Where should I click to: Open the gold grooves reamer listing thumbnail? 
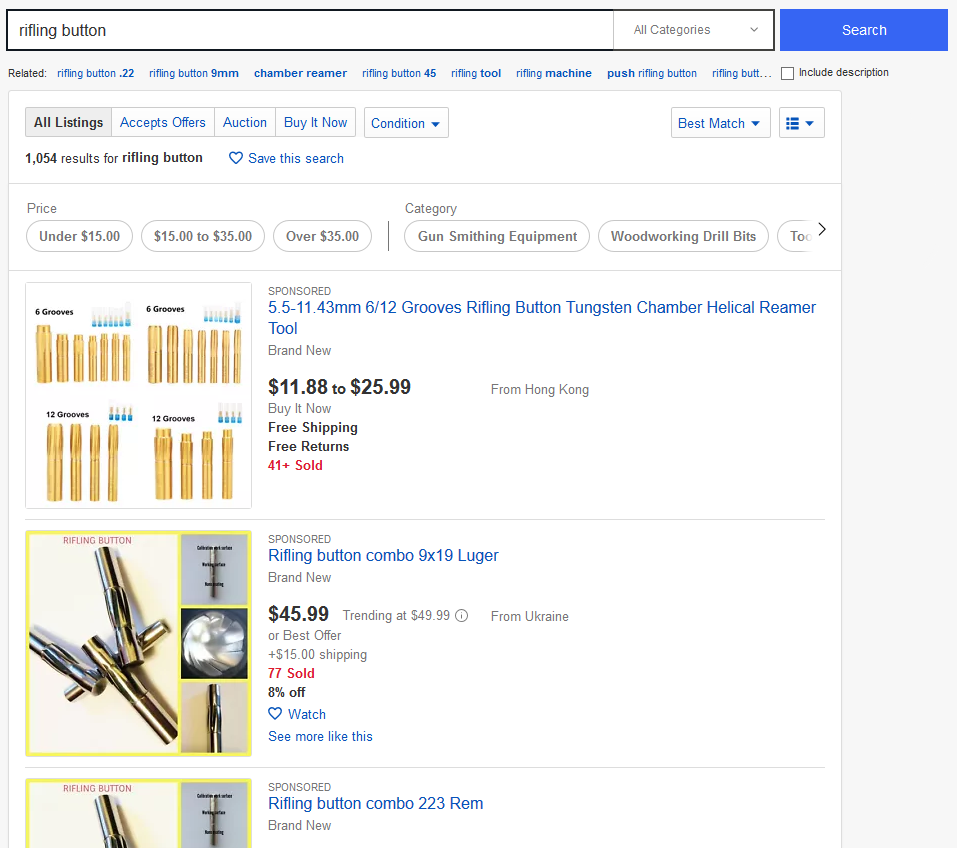138,396
